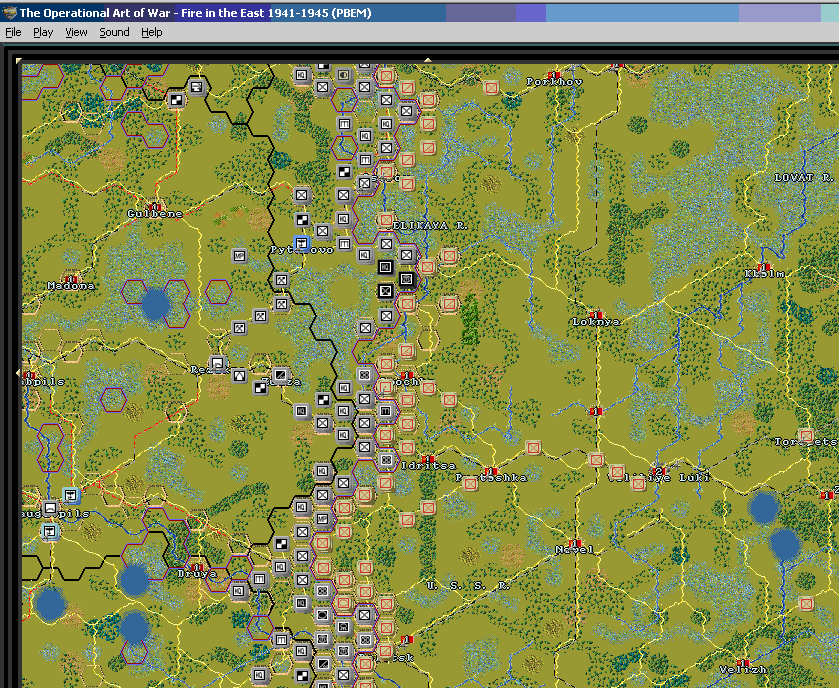
Task: Click the Porkhov city label
Action: pyautogui.click(x=554, y=82)
